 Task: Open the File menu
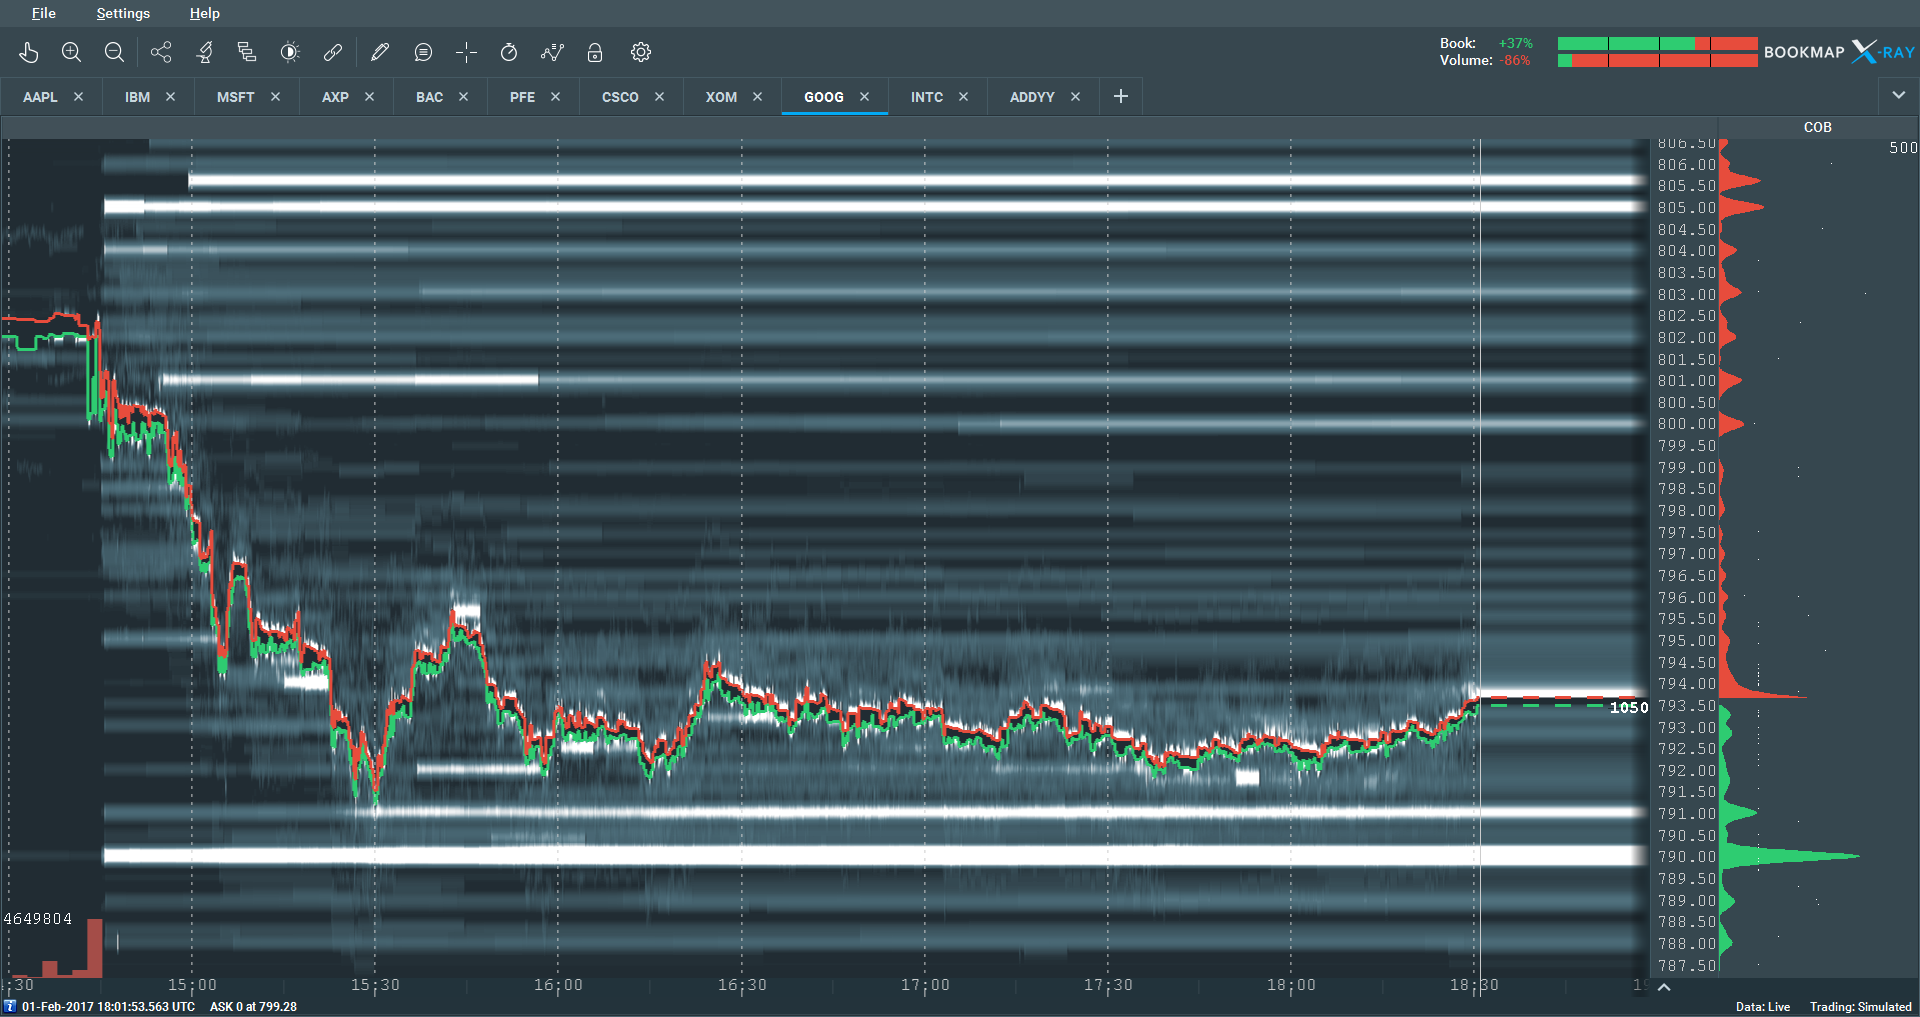(44, 13)
